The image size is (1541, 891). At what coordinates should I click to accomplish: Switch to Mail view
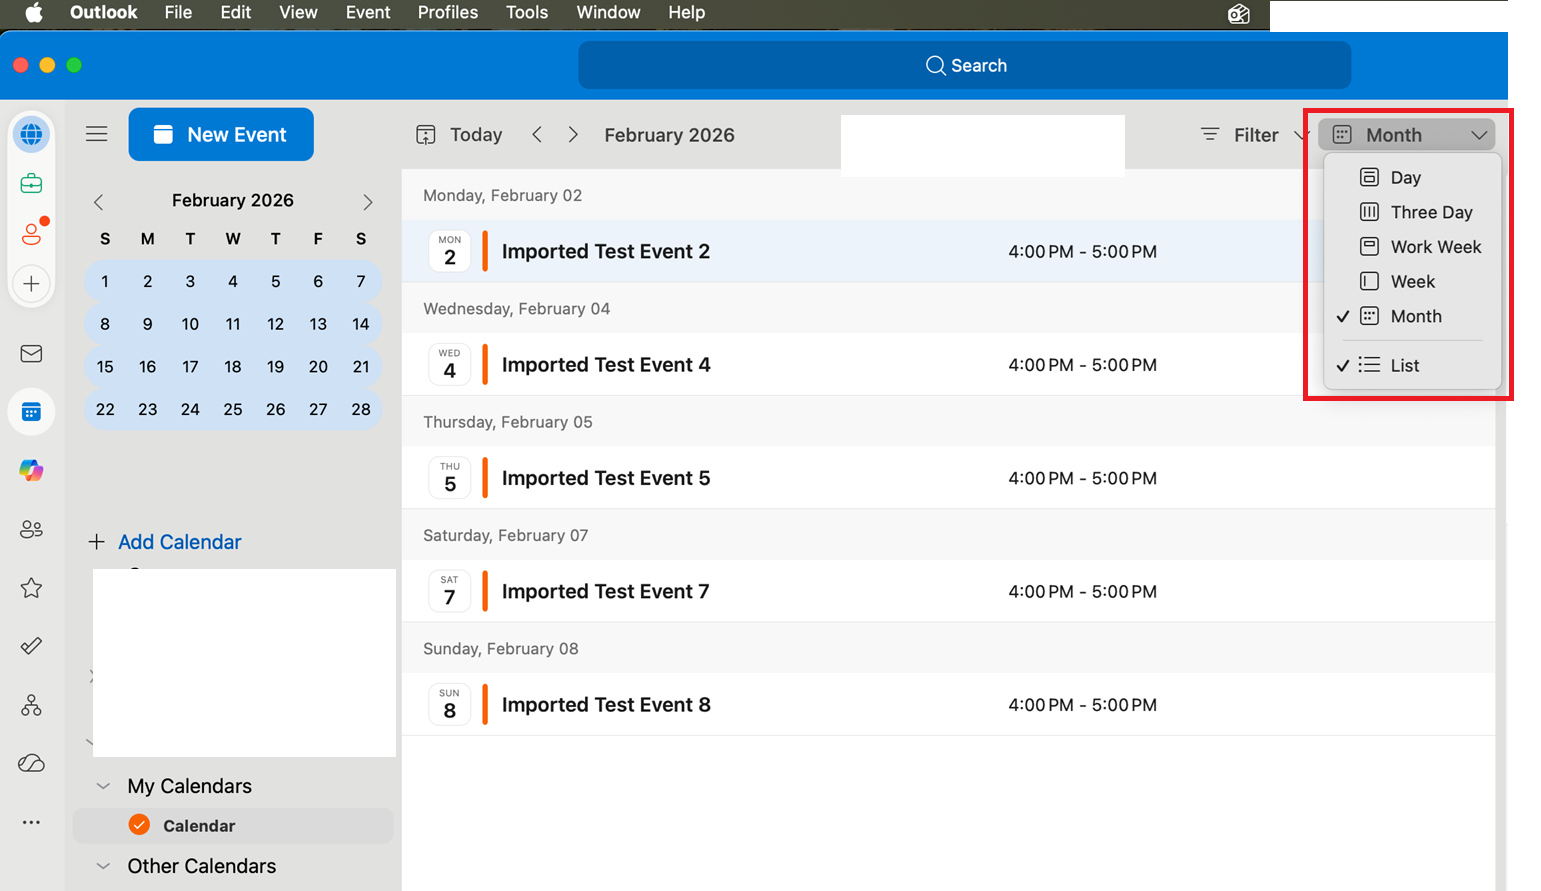click(x=32, y=353)
